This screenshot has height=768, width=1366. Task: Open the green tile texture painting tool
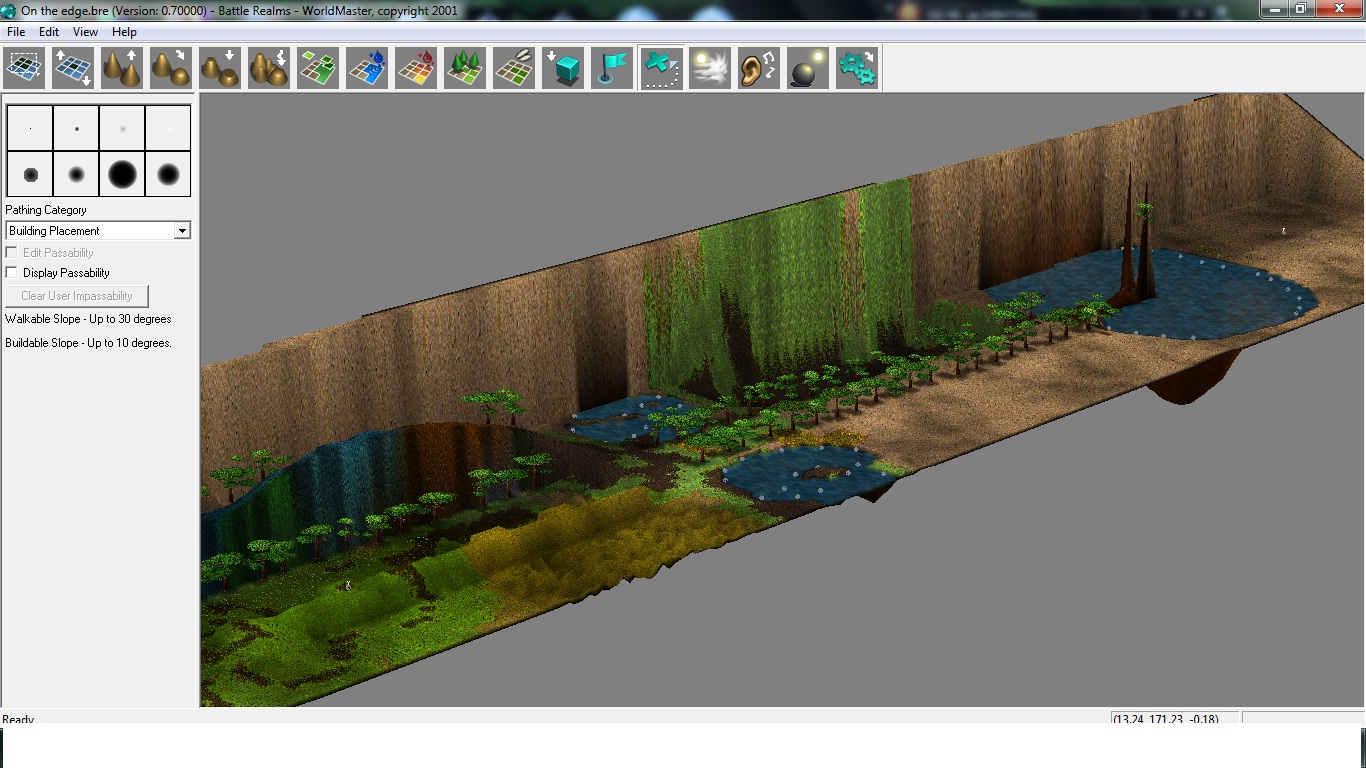point(318,68)
